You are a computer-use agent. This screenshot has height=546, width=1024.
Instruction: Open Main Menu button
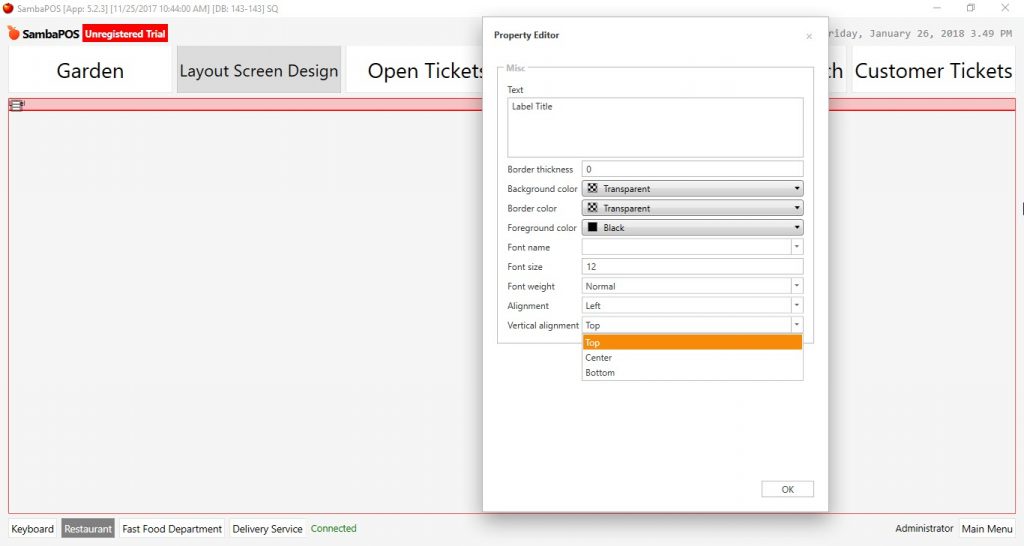[987, 529]
